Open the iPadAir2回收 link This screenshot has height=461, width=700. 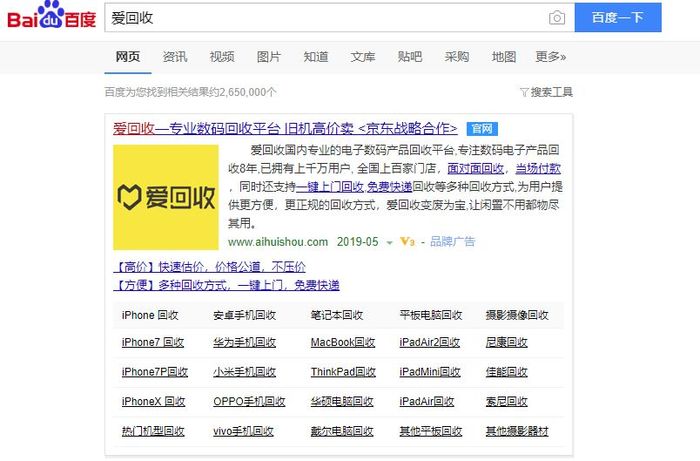click(429, 342)
